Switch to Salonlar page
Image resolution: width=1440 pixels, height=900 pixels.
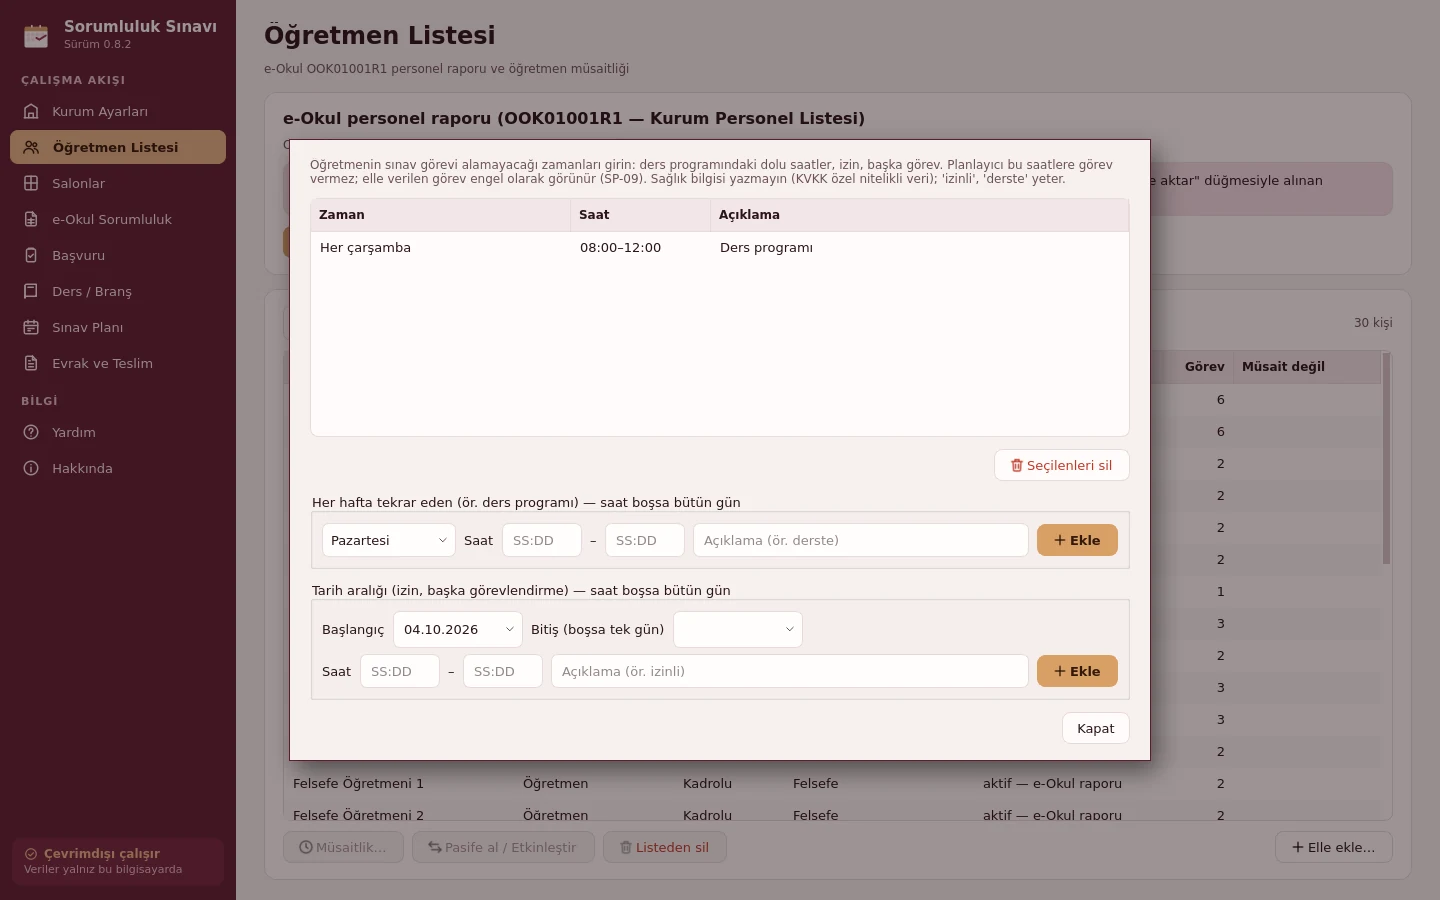click(118, 183)
